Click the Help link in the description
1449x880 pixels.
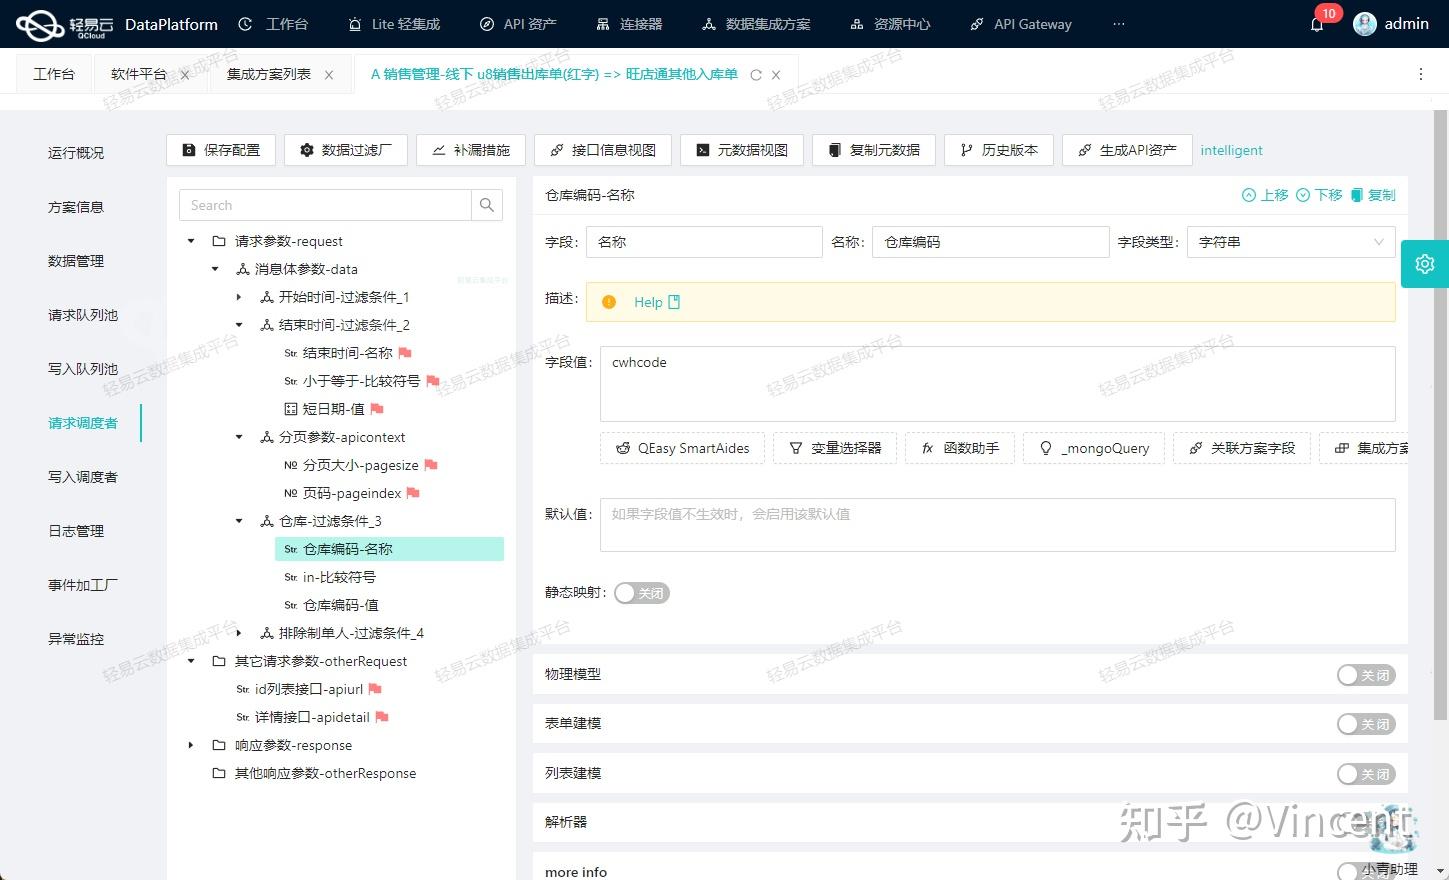(648, 301)
